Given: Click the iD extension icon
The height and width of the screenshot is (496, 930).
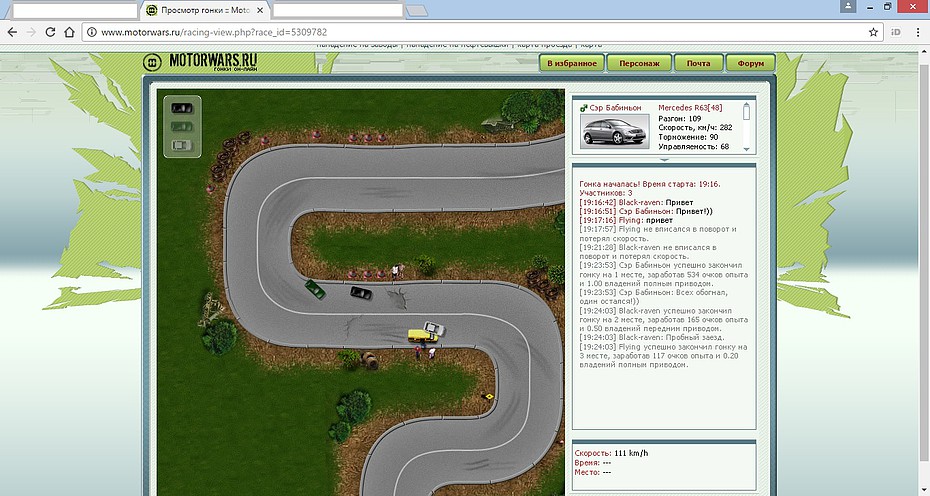Looking at the screenshot, I should tap(896, 32).
